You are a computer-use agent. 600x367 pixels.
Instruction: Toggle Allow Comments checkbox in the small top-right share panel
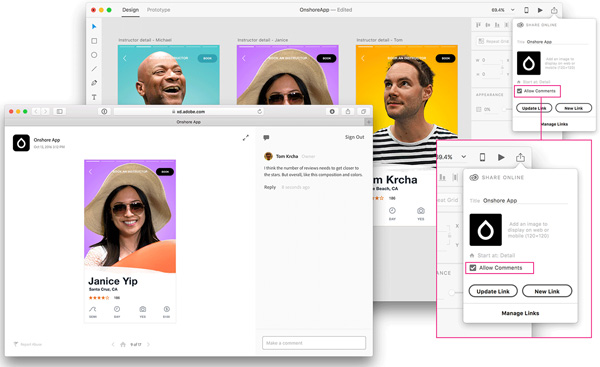click(x=520, y=91)
